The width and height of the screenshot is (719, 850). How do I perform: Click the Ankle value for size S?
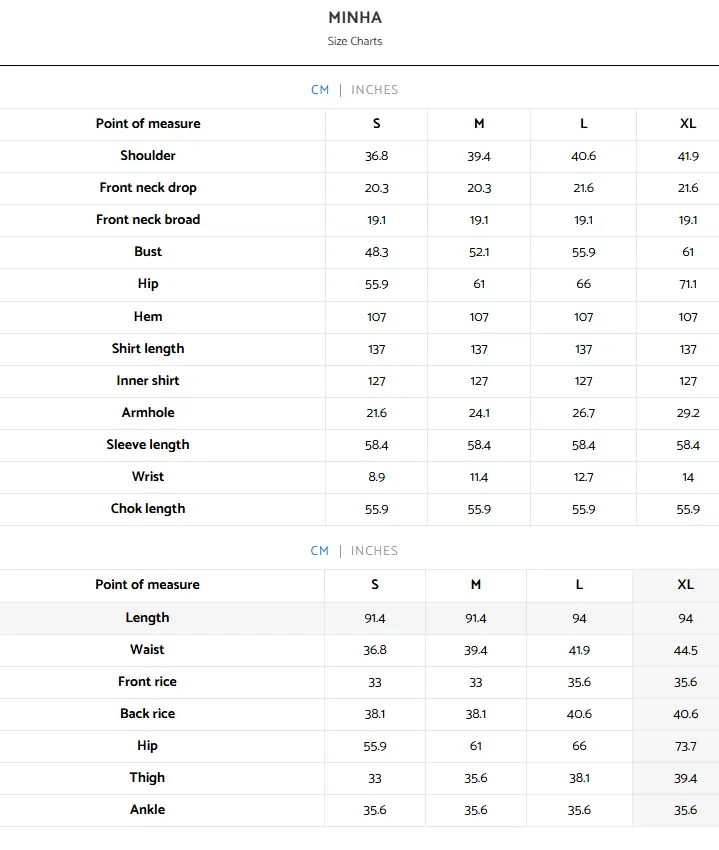tap(374, 810)
